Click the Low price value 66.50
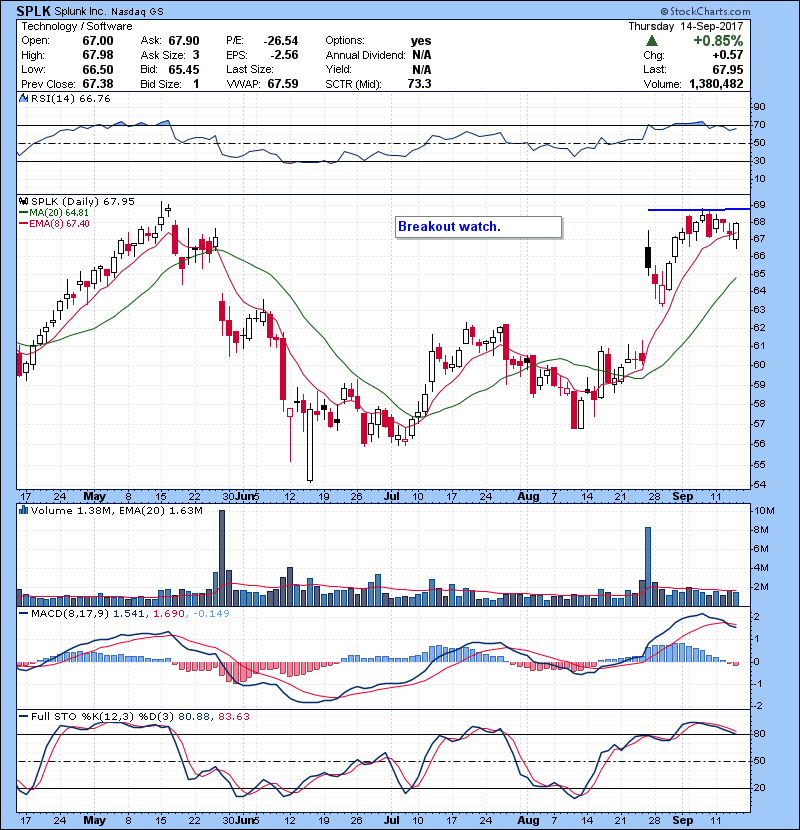Screen dimensions: 800x830 (x=97, y=69)
